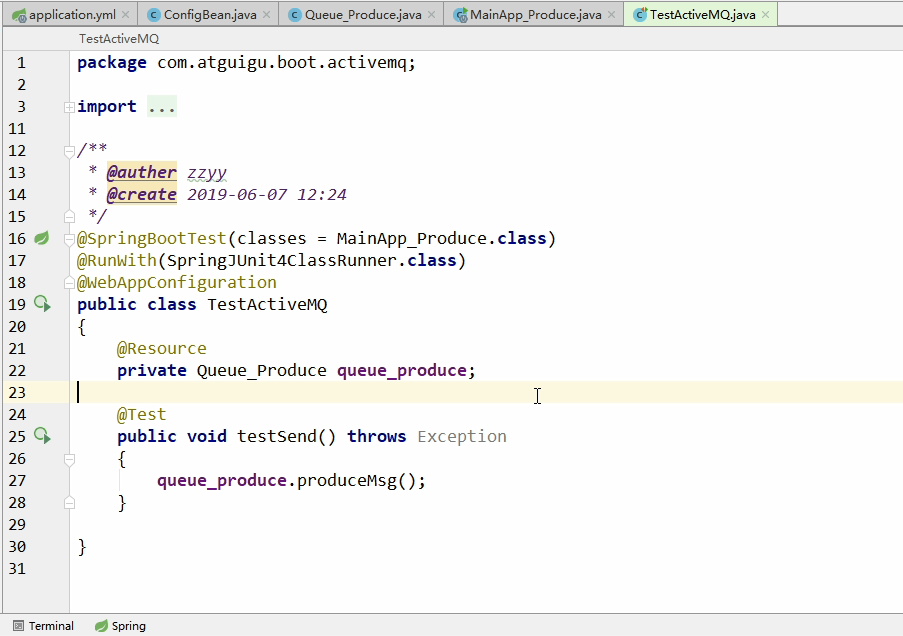Collapse the annotations fold at line 16
The image size is (903, 636).
(69, 238)
